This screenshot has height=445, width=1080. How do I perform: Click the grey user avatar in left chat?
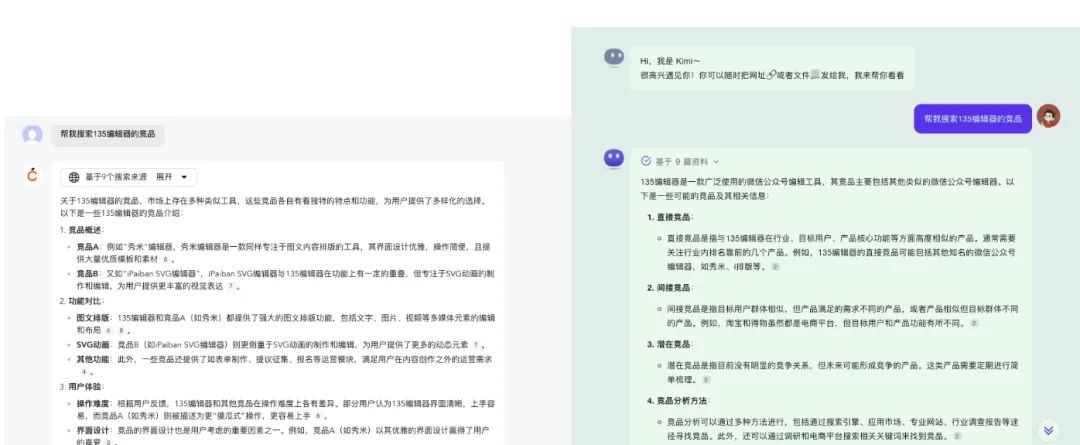(32, 134)
